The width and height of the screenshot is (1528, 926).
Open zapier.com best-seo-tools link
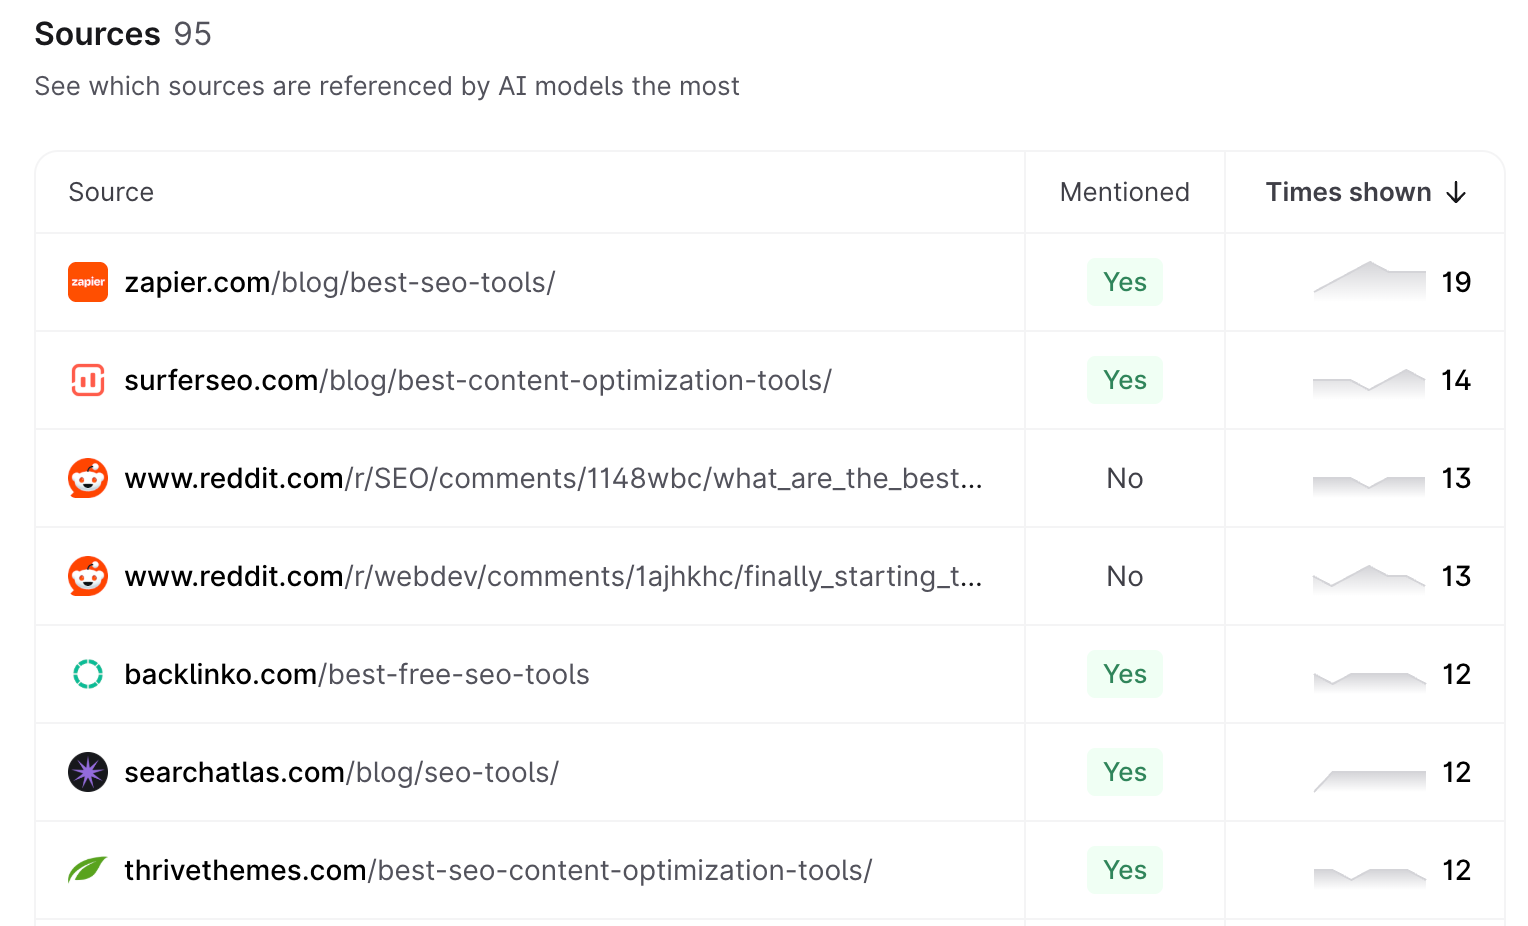(339, 283)
